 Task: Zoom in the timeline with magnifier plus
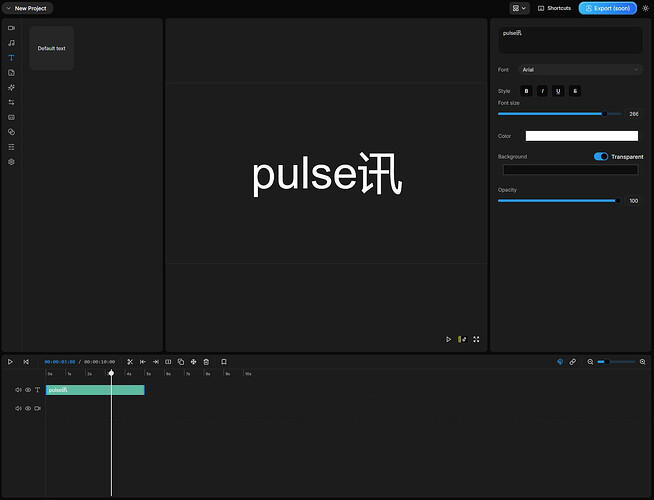(x=642, y=362)
